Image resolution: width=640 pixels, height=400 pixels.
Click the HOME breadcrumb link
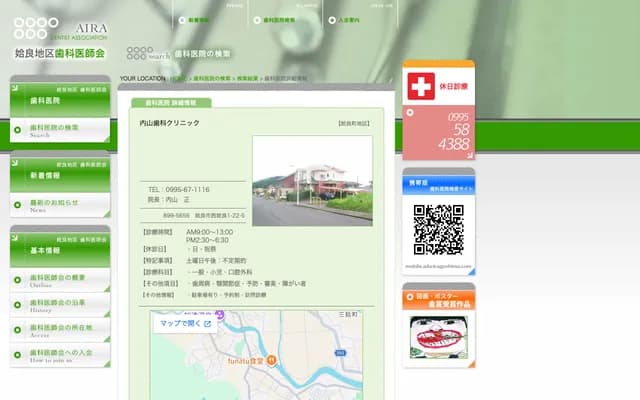(x=178, y=78)
